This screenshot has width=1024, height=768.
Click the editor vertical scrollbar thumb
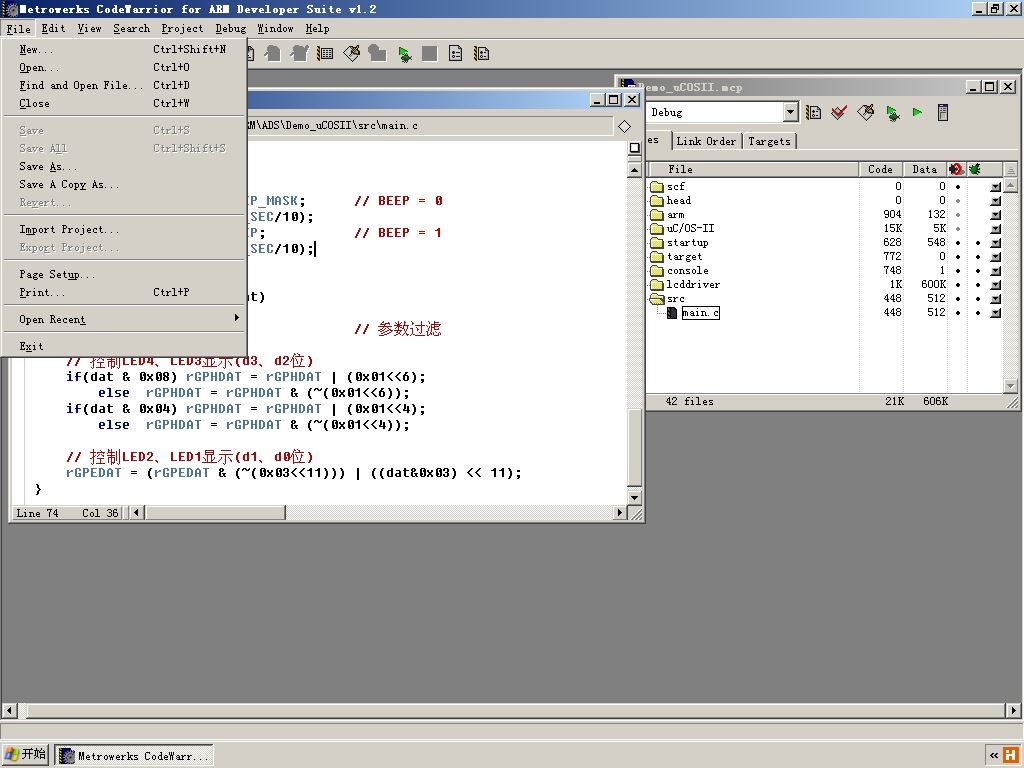[634, 447]
